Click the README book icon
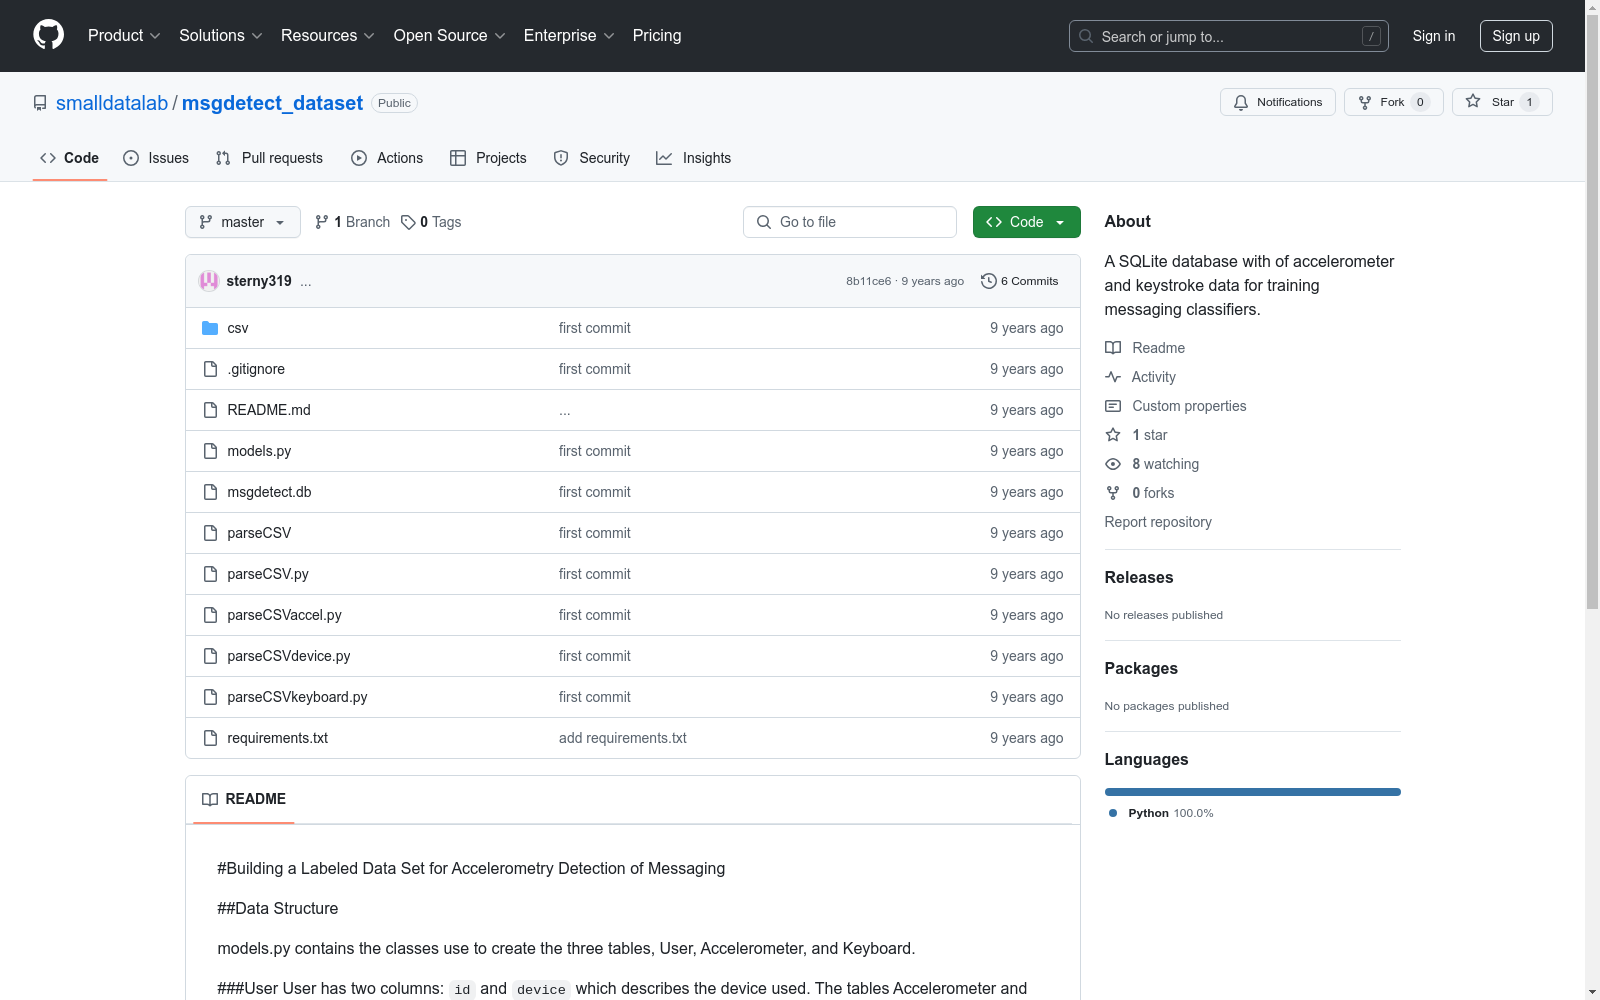 (210, 799)
